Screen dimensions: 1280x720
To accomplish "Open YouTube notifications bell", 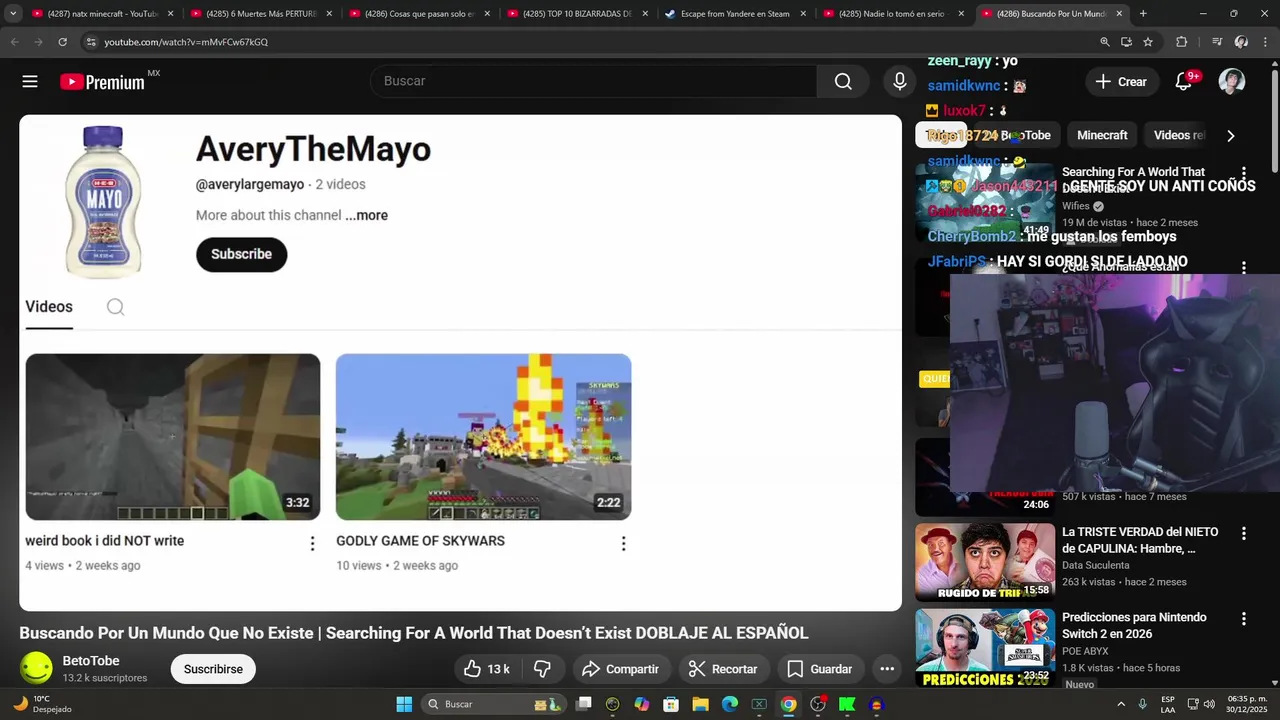I will pos(1183,82).
